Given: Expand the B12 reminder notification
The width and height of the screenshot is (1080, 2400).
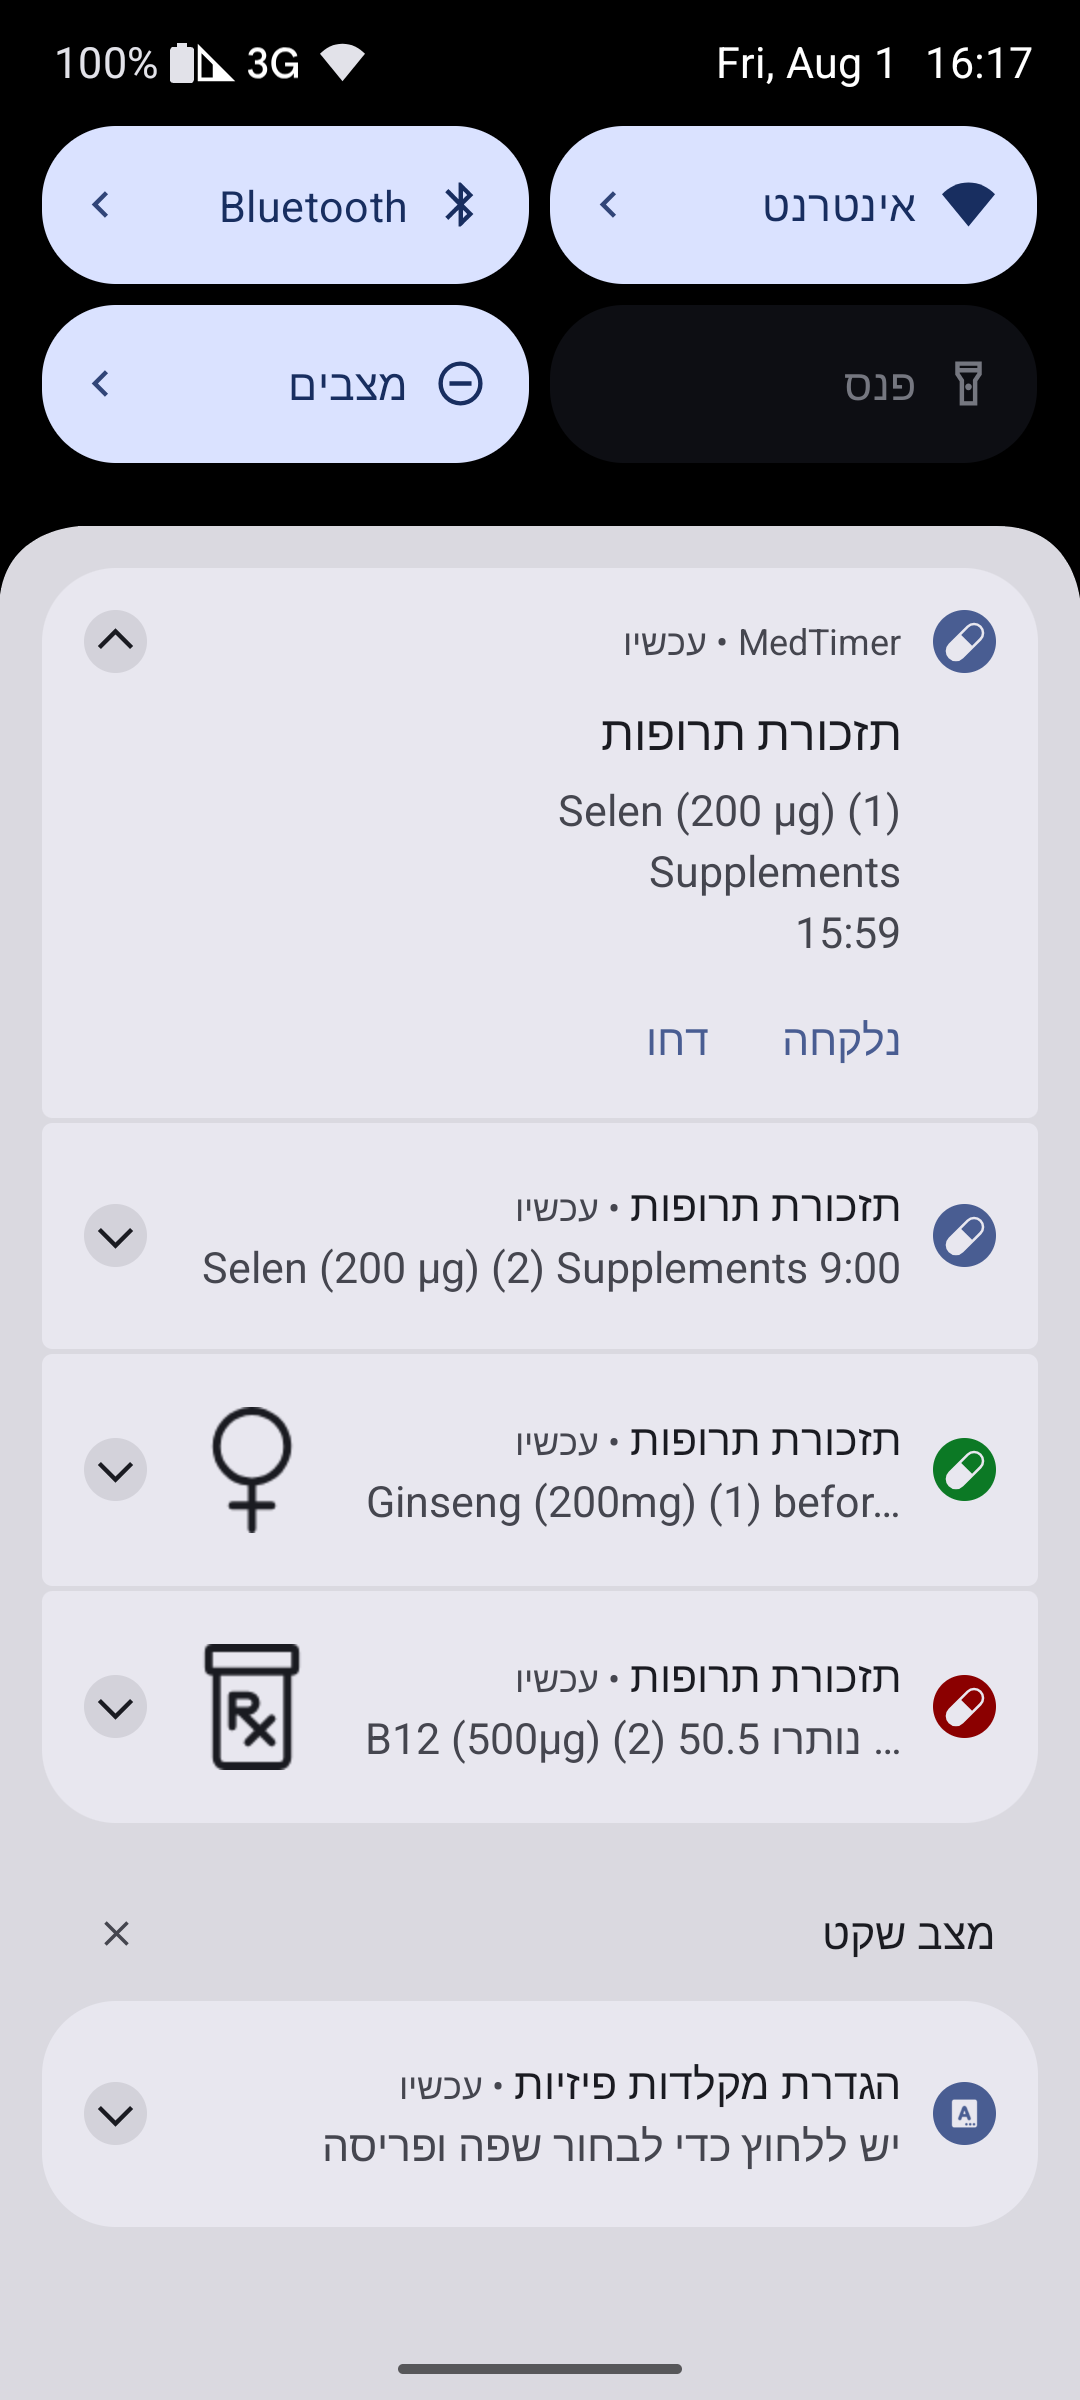Looking at the screenshot, I should coord(116,1707).
